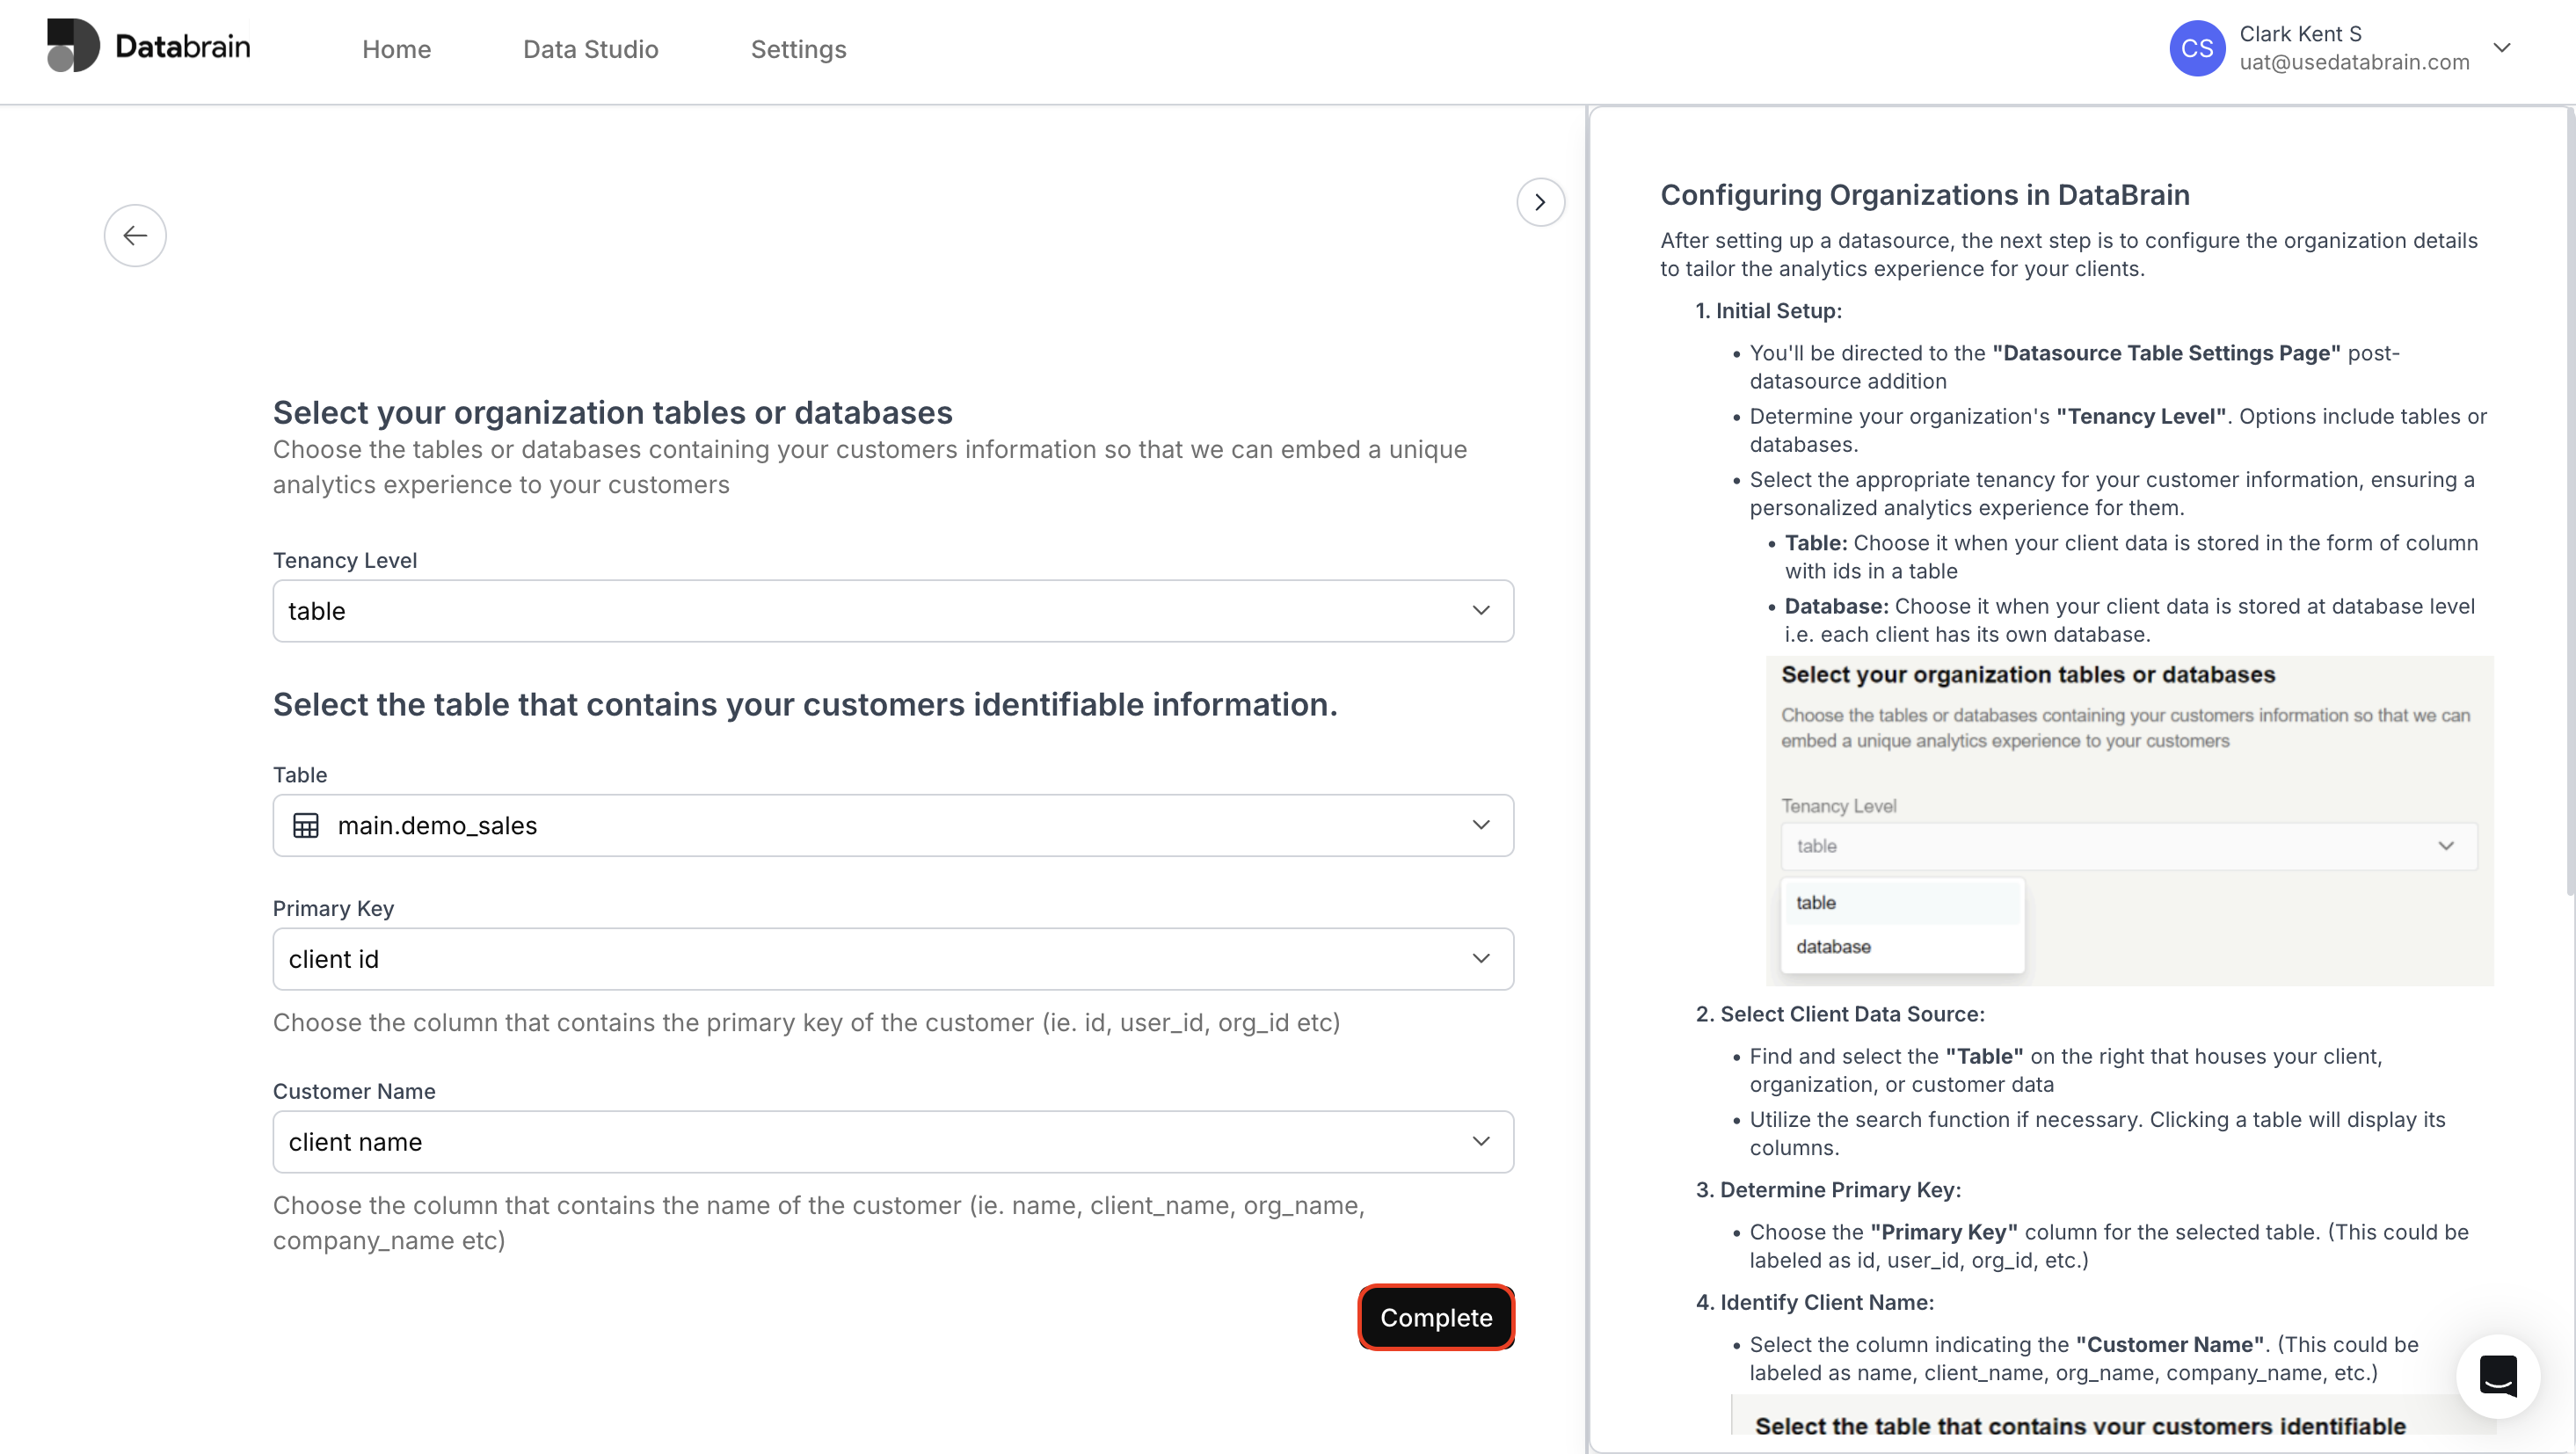Image resolution: width=2576 pixels, height=1454 pixels.
Task: Click the chevron beside the Customer Name field
Action: coord(1481,1141)
